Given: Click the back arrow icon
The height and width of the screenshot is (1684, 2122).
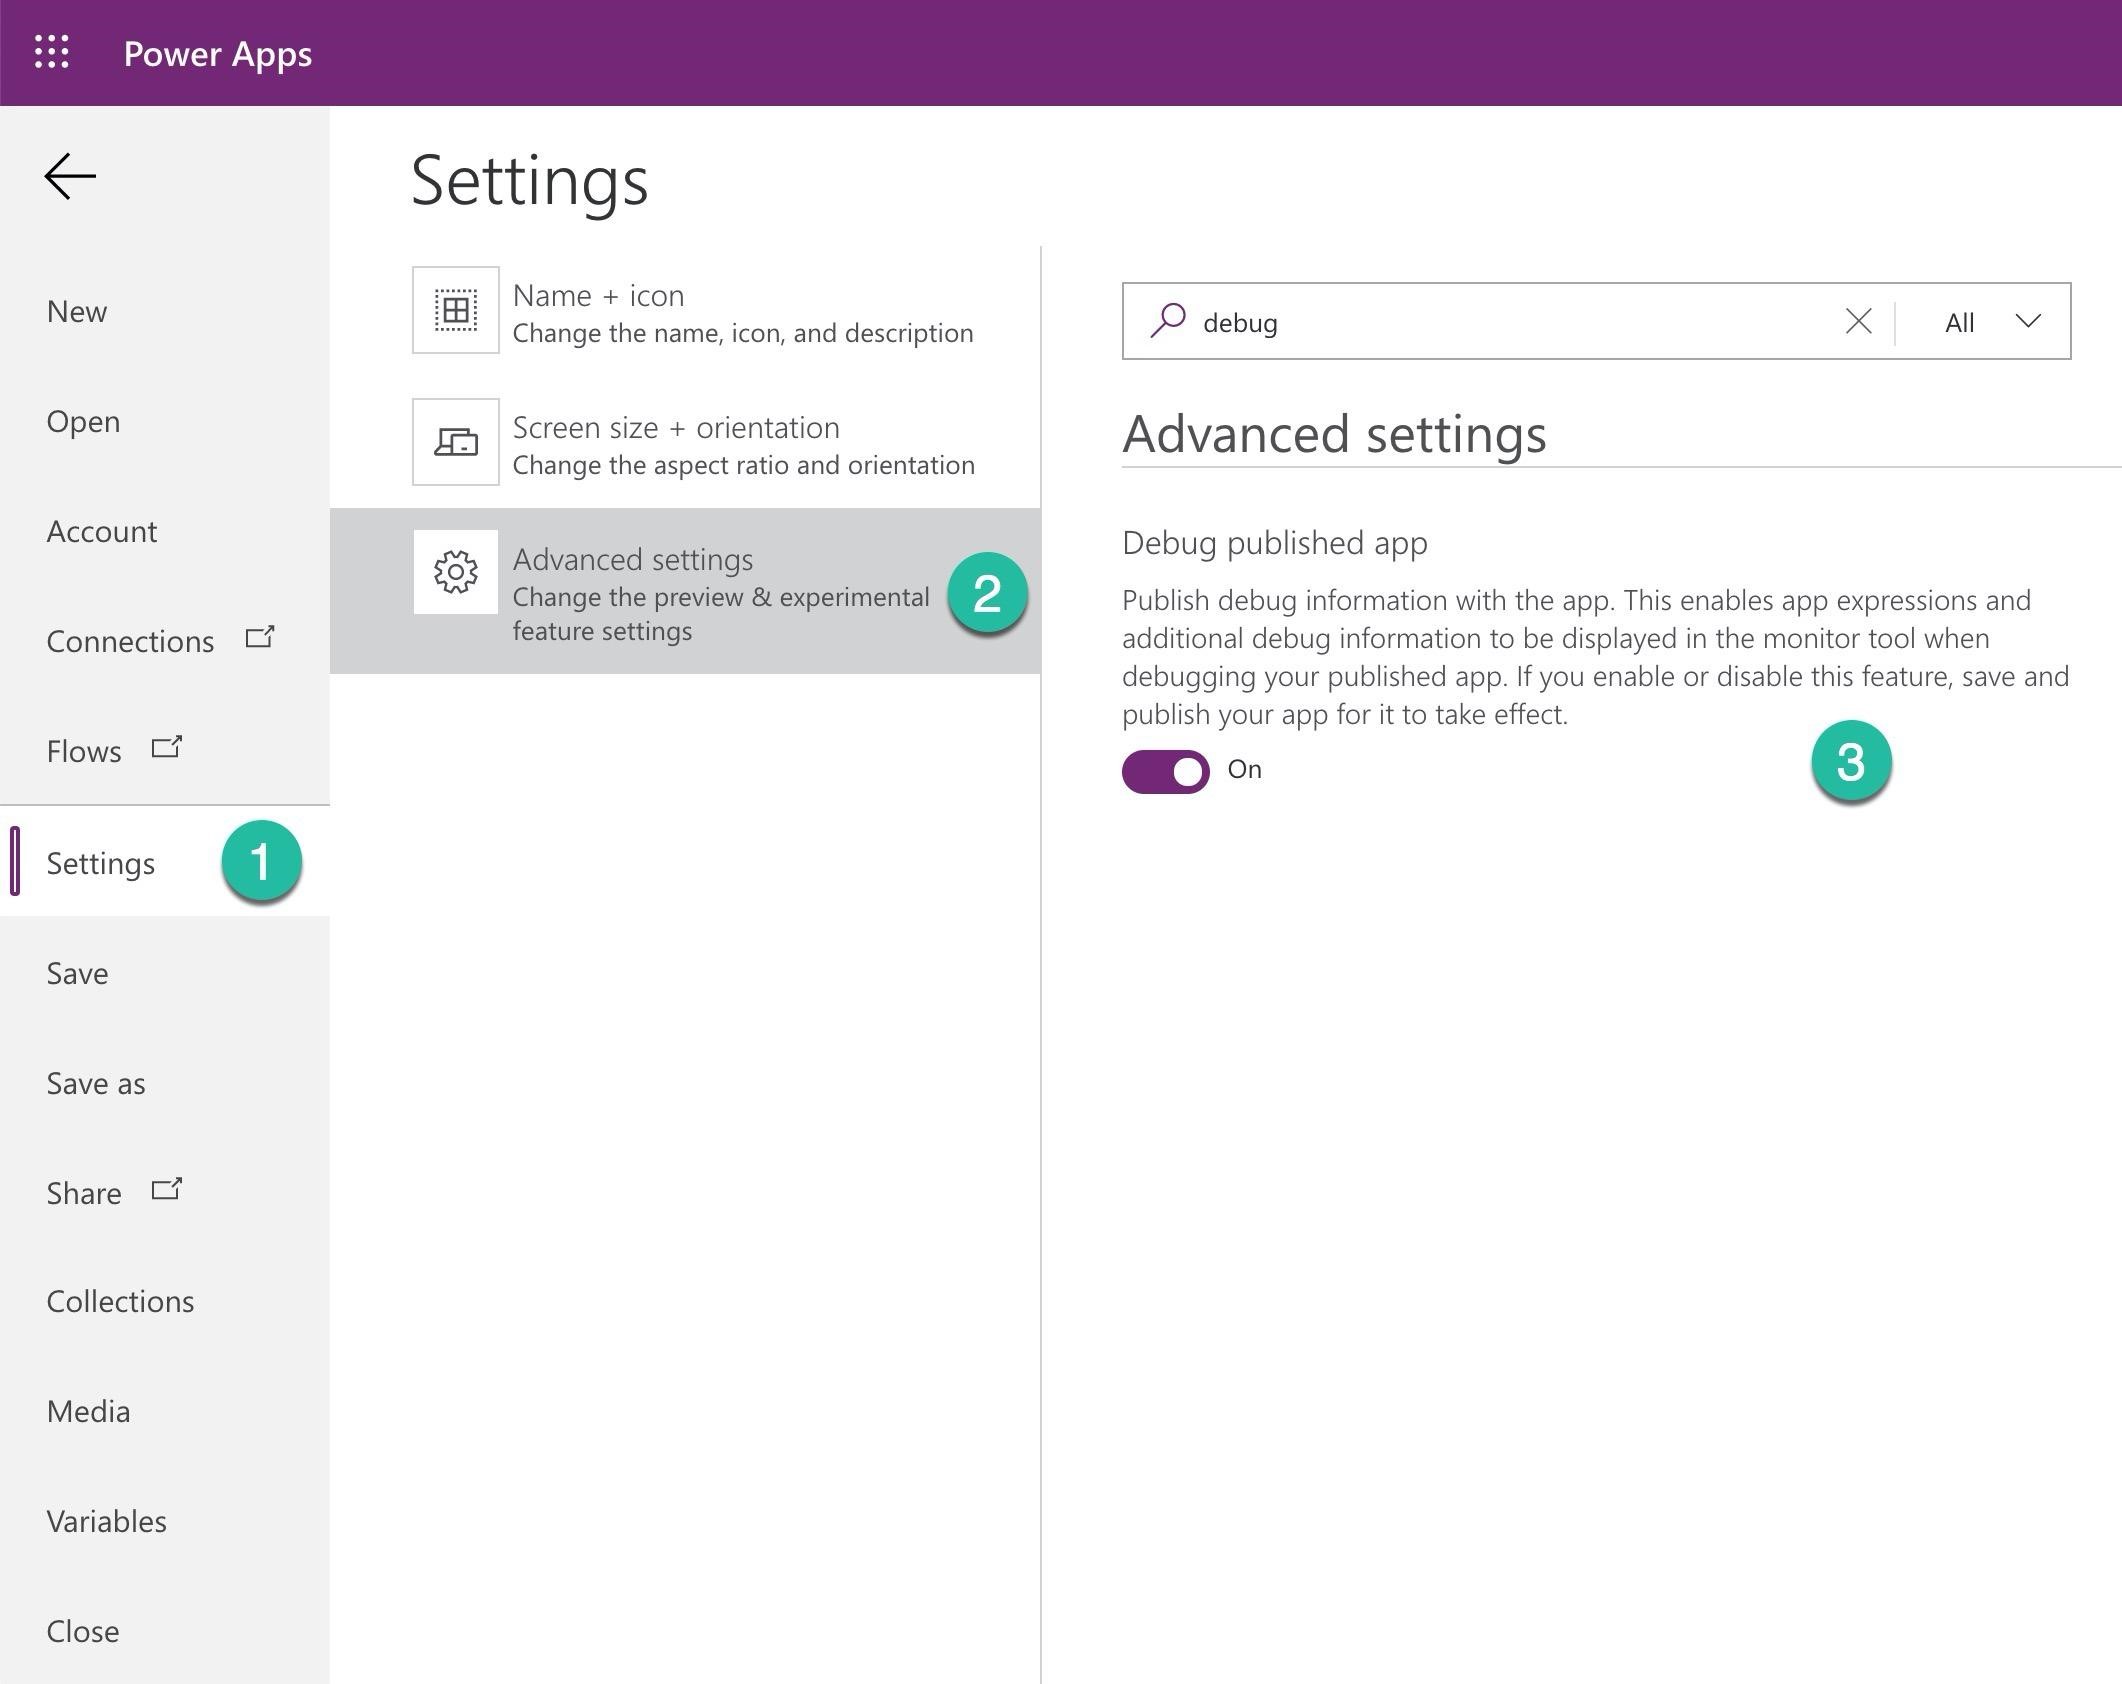Looking at the screenshot, I should (70, 176).
